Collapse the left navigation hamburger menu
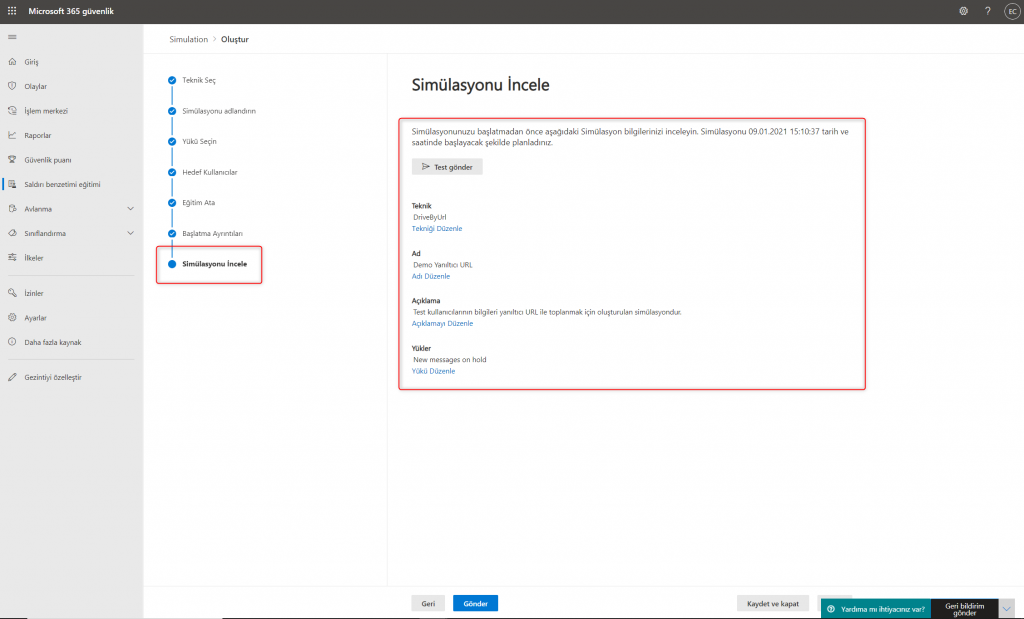1024x619 pixels. tap(12, 37)
